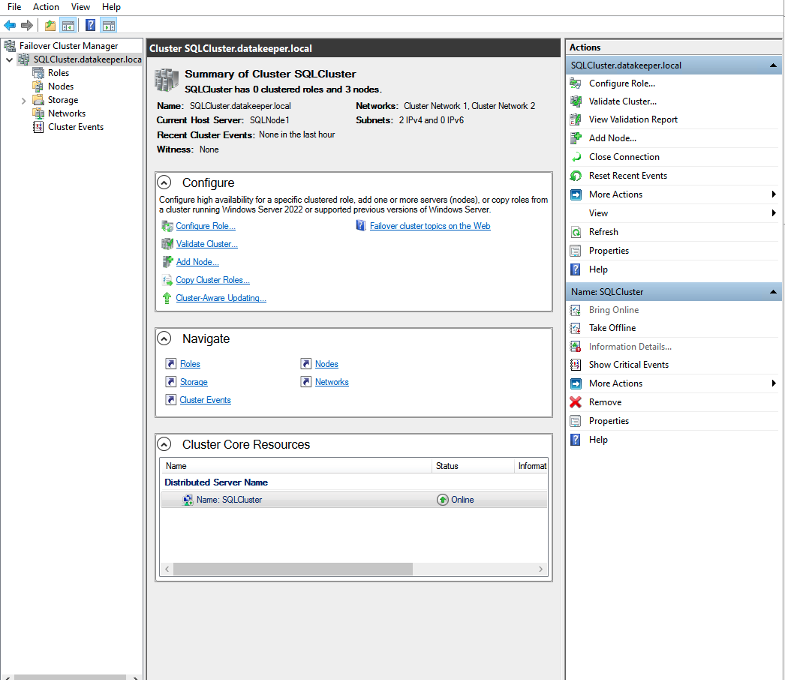Open Failover cluster topics on the Web

click(430, 226)
